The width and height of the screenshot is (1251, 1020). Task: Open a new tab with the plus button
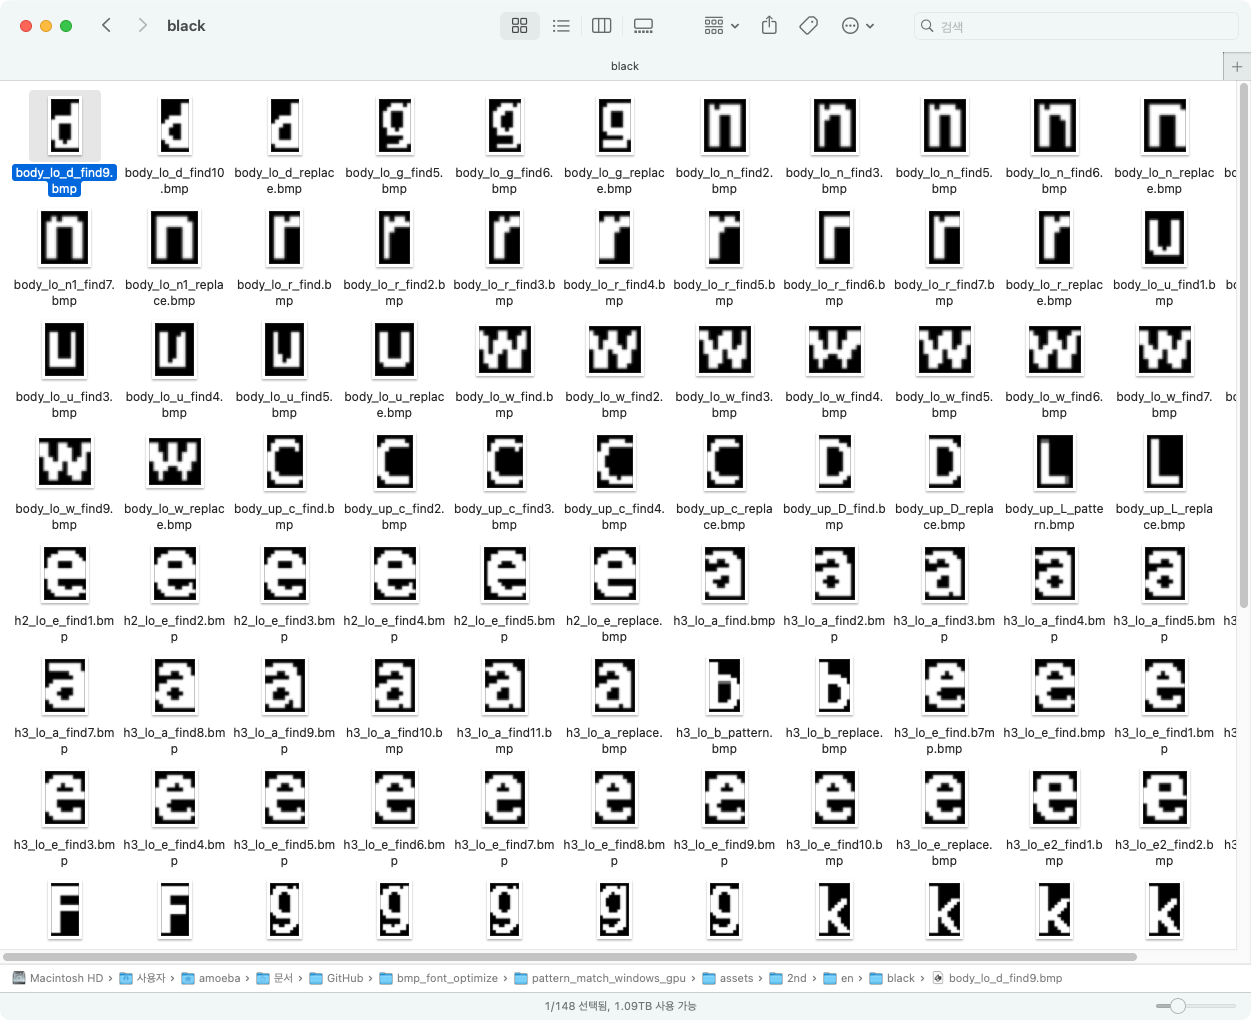[1237, 66]
